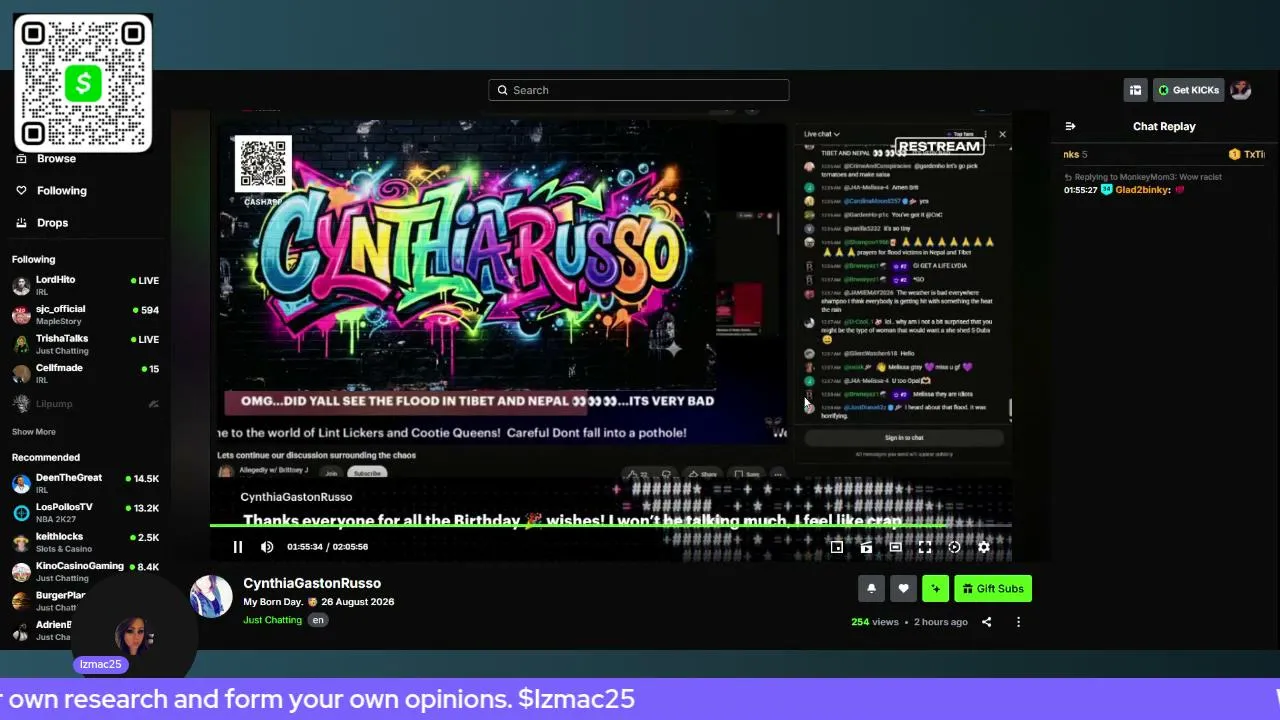Click the LordHito avatar thumbnail
Screen dimensions: 1280x720
pyautogui.click(x=21, y=285)
